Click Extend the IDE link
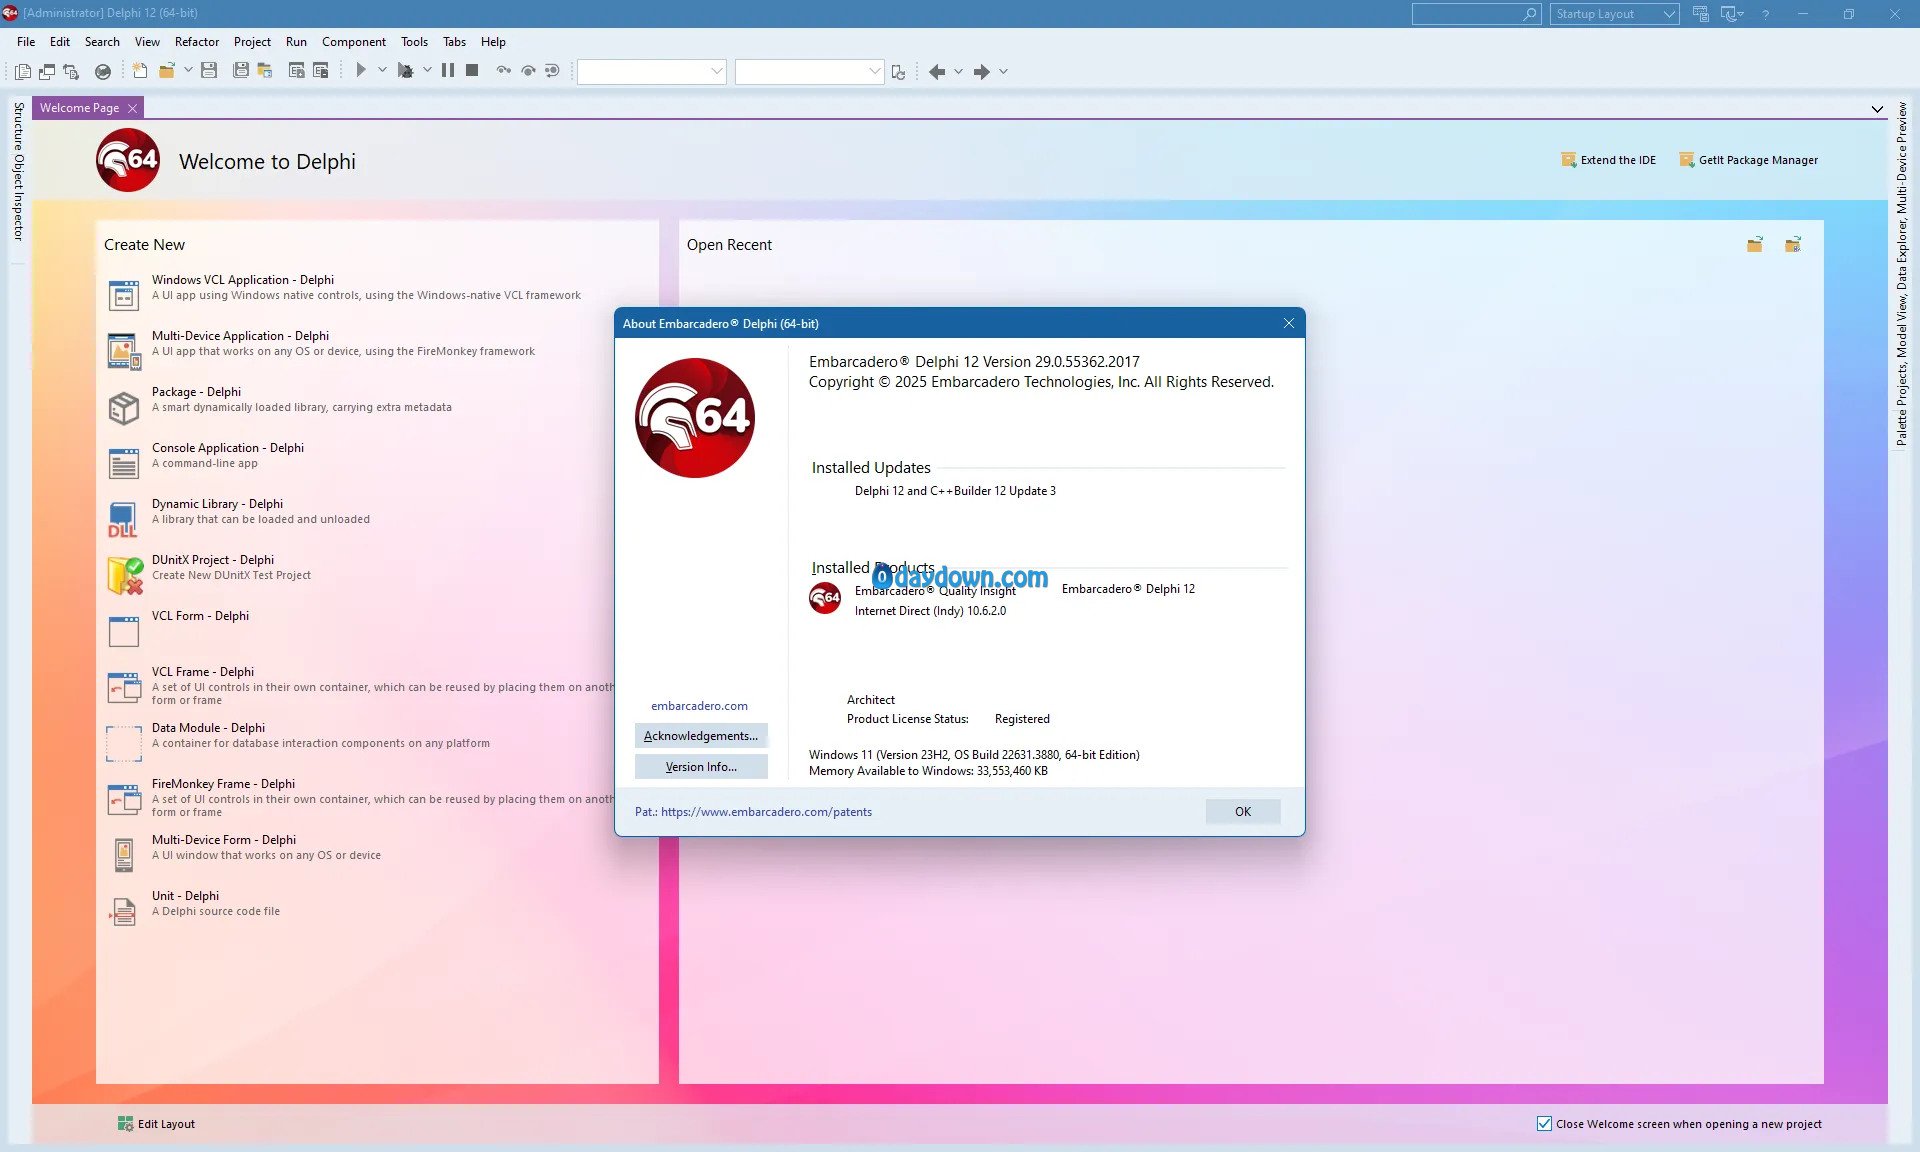This screenshot has width=1920, height=1152. click(x=1608, y=160)
